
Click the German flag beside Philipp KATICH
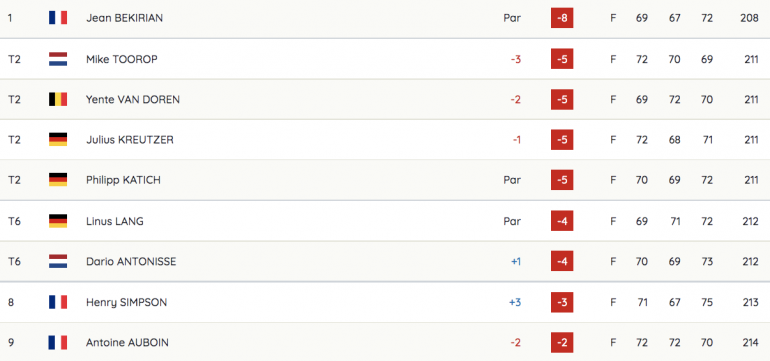coord(58,180)
